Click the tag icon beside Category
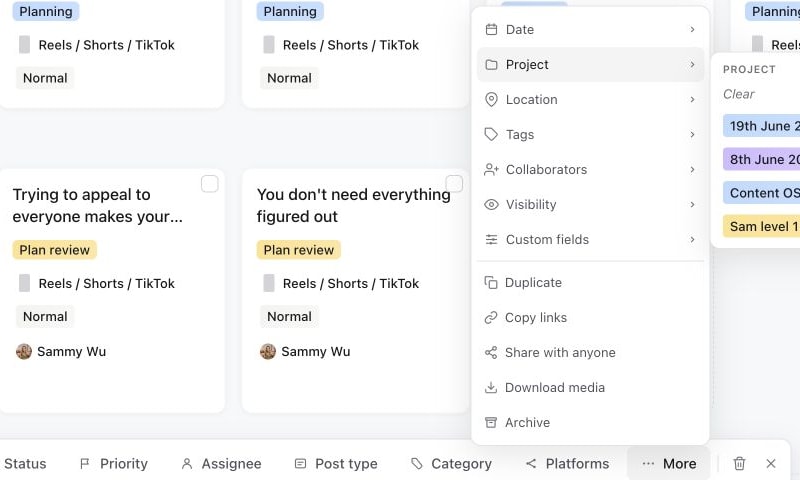 (x=417, y=463)
